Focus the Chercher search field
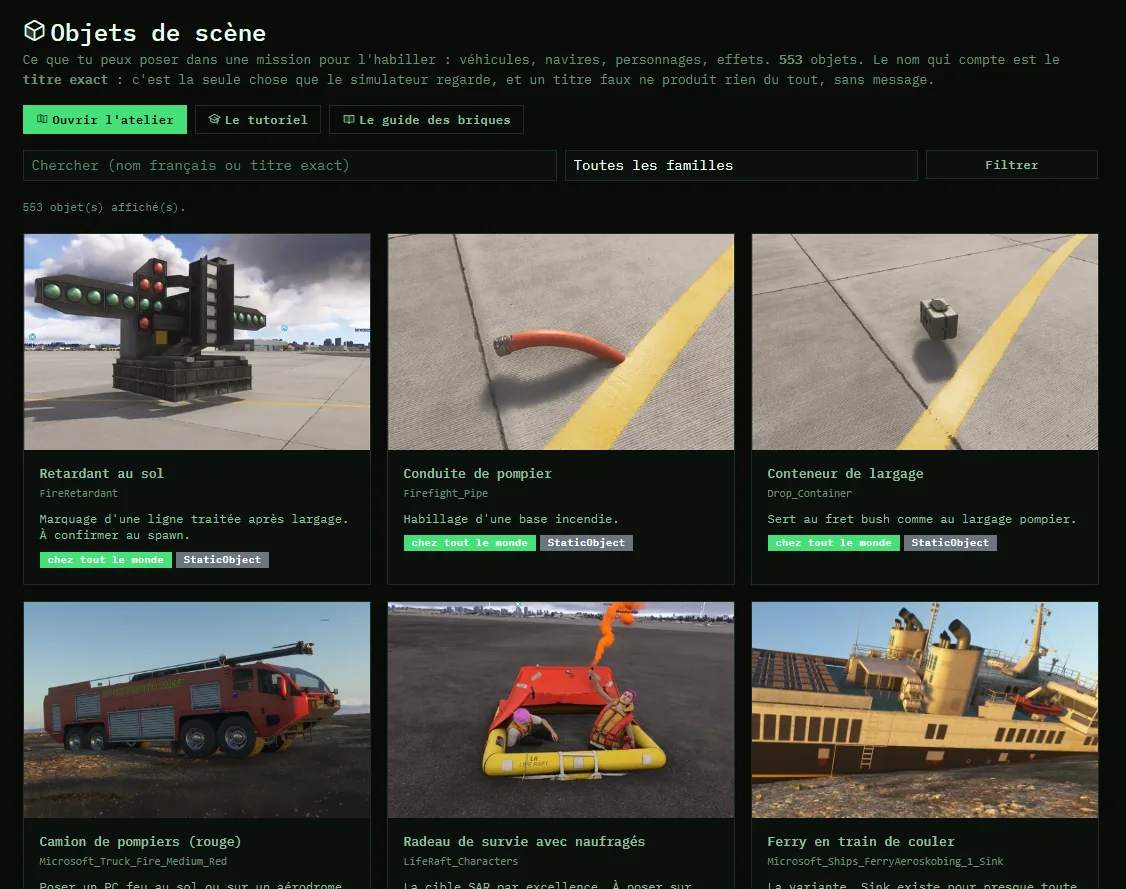This screenshot has height=889, width=1126. point(290,165)
